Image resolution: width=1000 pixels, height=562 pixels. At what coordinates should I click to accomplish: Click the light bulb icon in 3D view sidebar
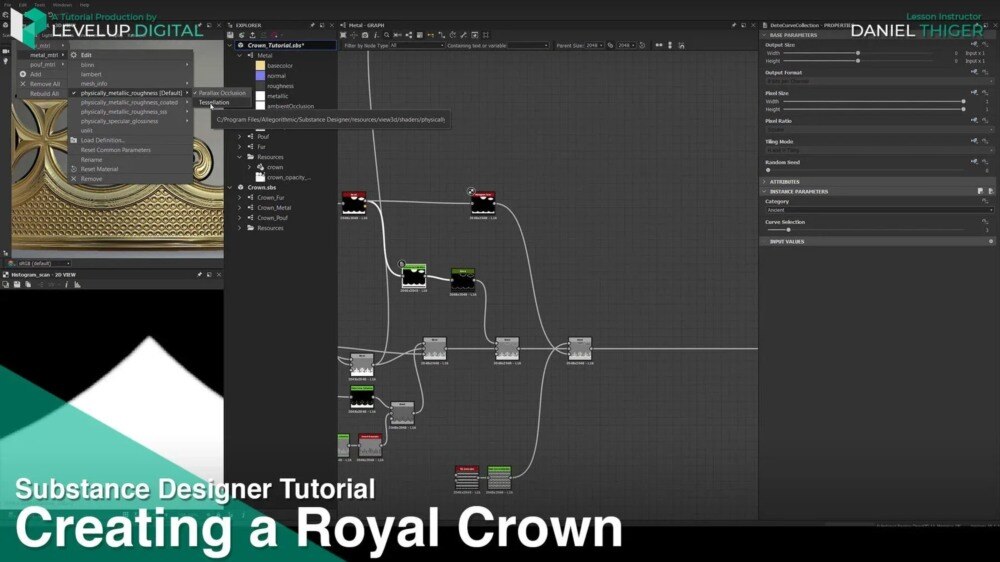[x=6, y=61]
